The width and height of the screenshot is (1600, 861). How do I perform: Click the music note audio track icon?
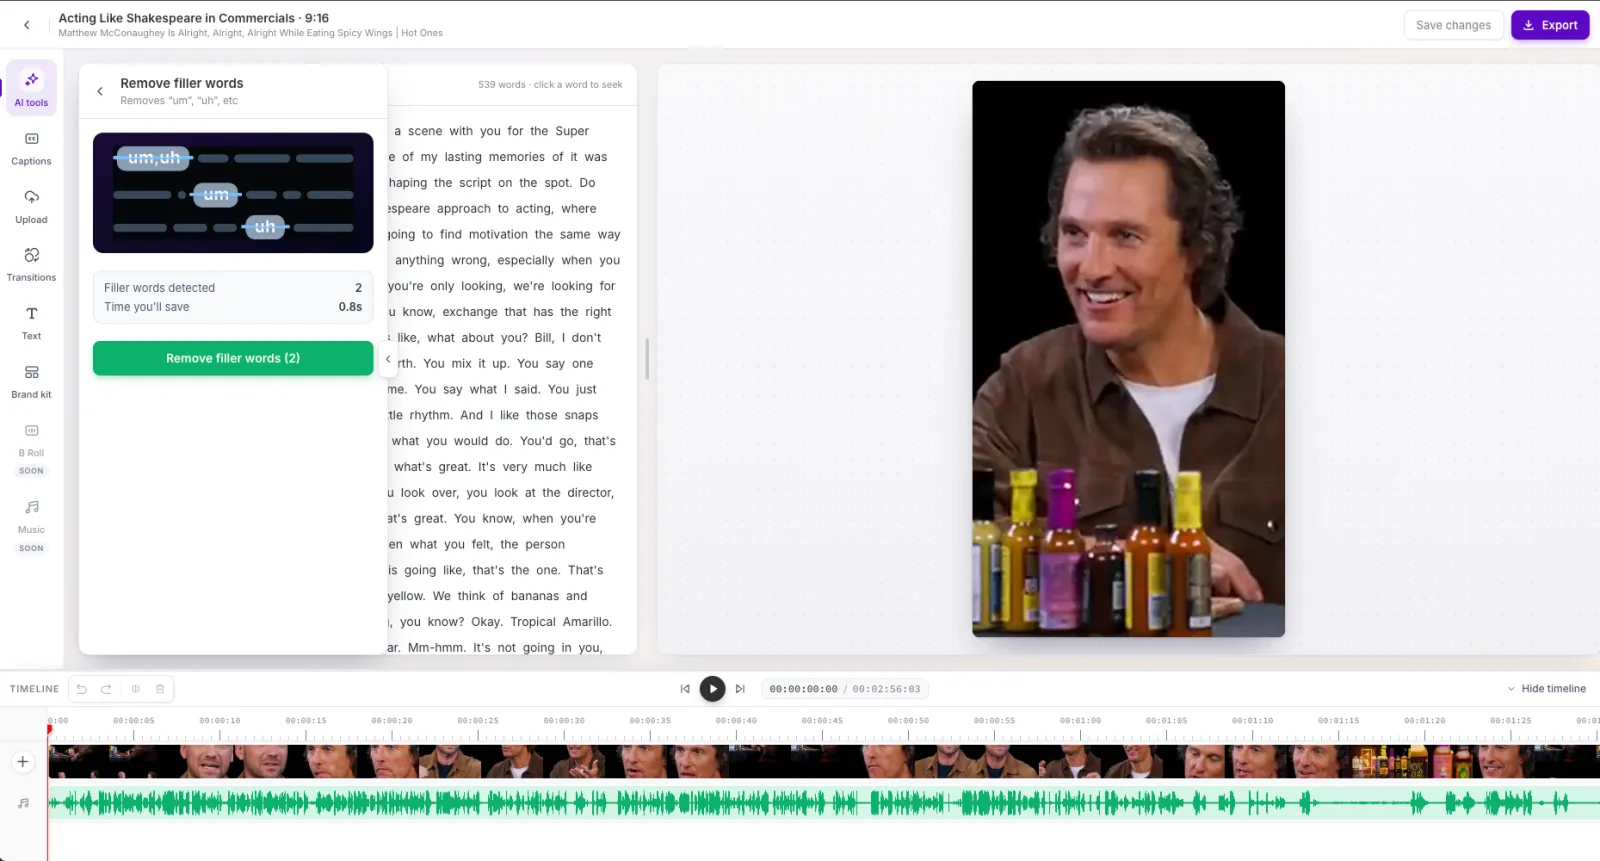[23, 803]
